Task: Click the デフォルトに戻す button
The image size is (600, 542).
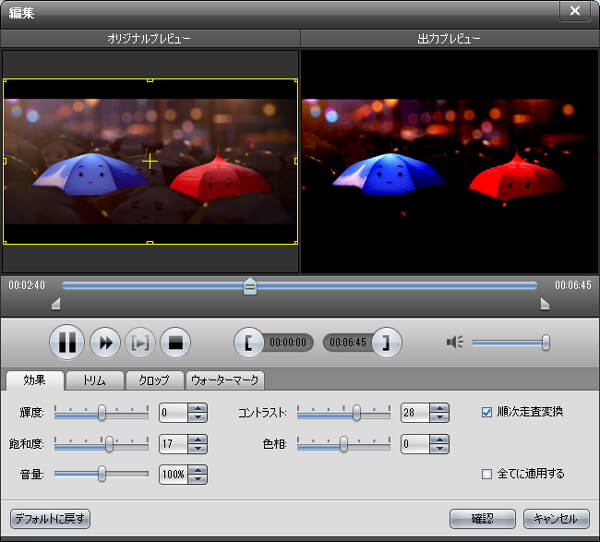Action: coord(50,519)
